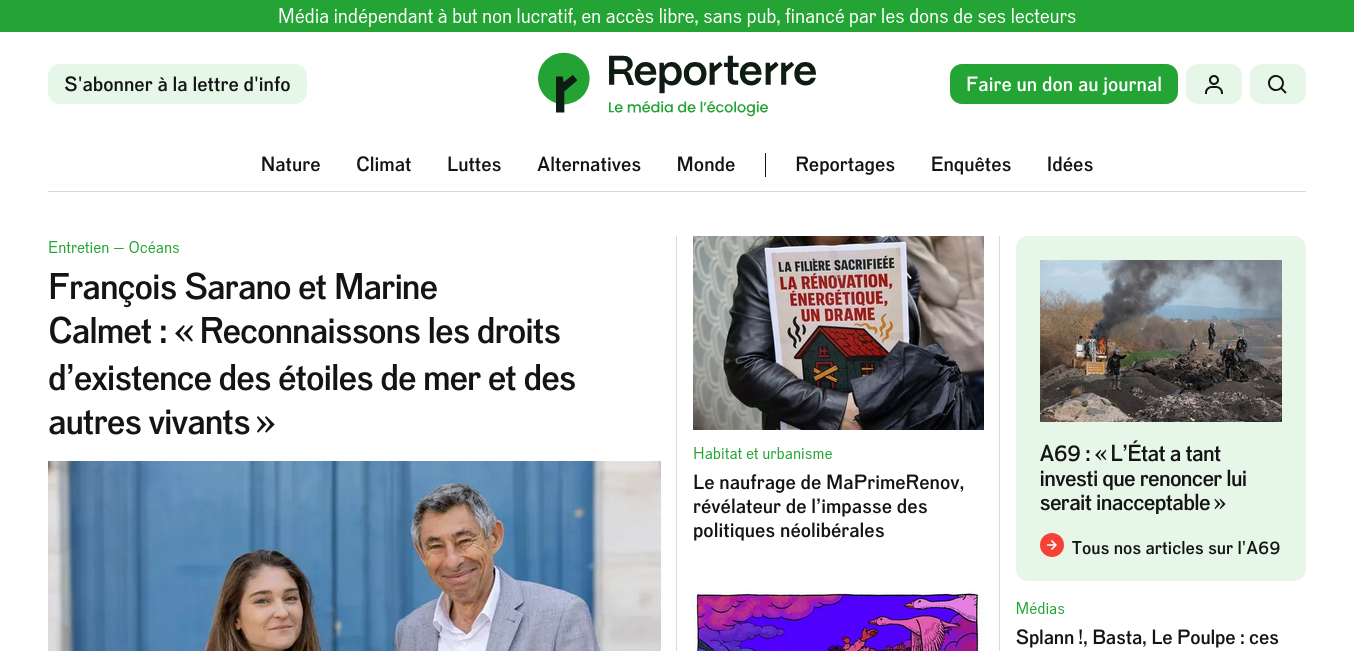The height and width of the screenshot is (651, 1366).
Task: Go to the Luttes section
Action: [x=474, y=164]
